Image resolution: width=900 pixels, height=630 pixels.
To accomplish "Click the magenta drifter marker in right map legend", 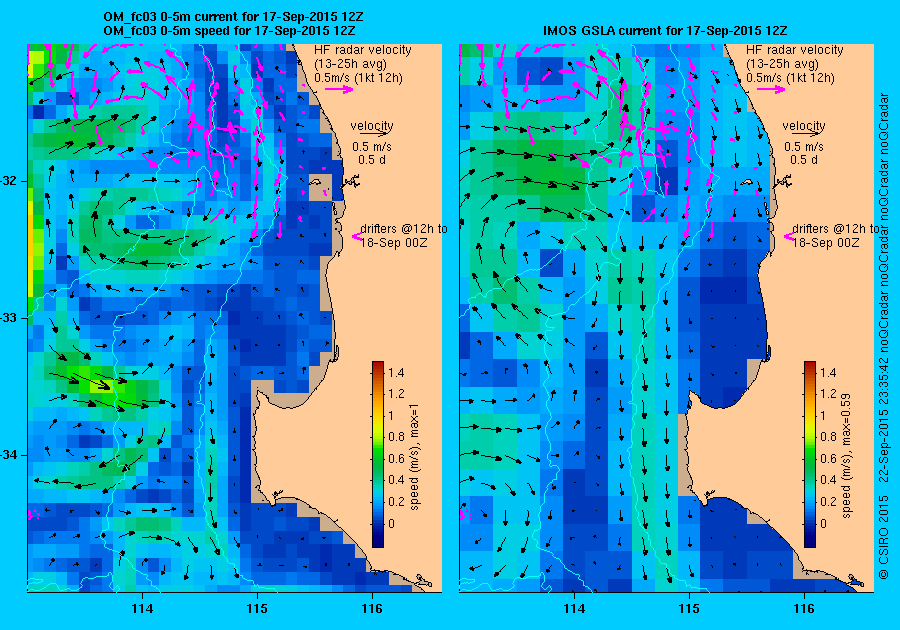I will 789,236.
